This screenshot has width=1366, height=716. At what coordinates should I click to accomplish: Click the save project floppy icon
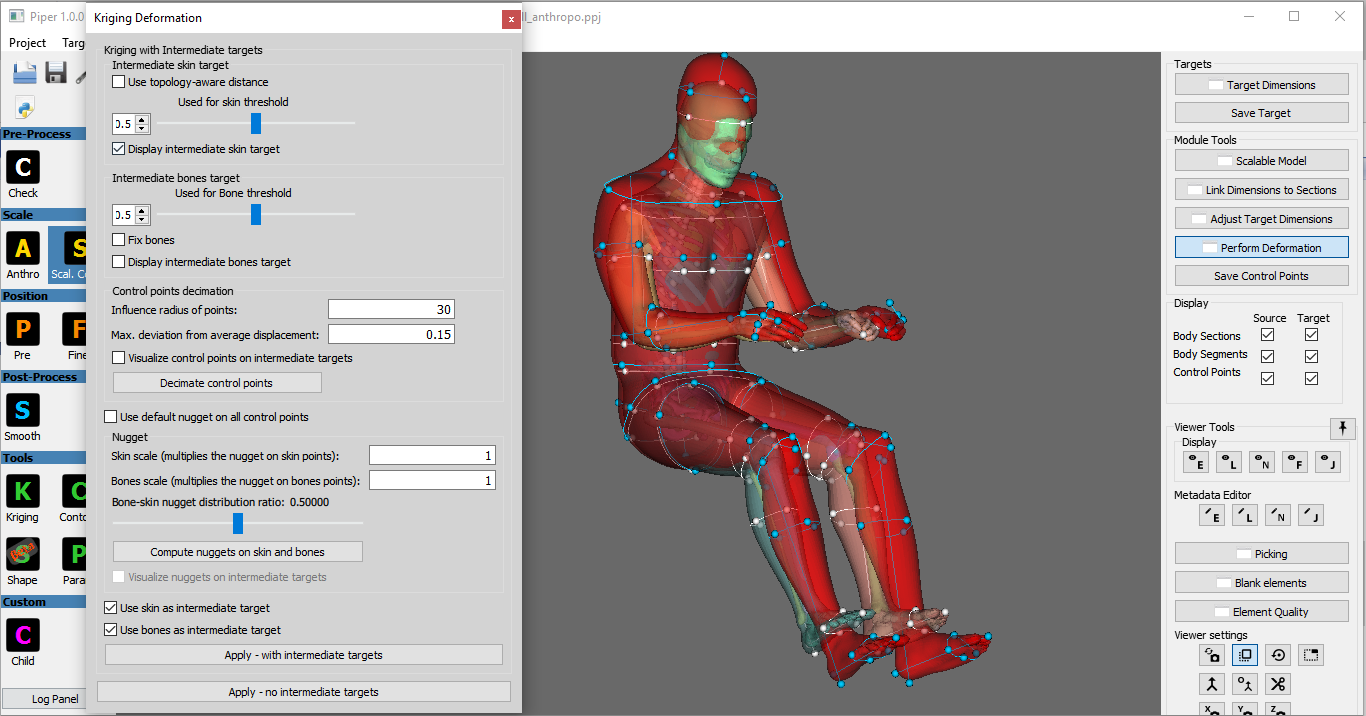pyautogui.click(x=55, y=72)
